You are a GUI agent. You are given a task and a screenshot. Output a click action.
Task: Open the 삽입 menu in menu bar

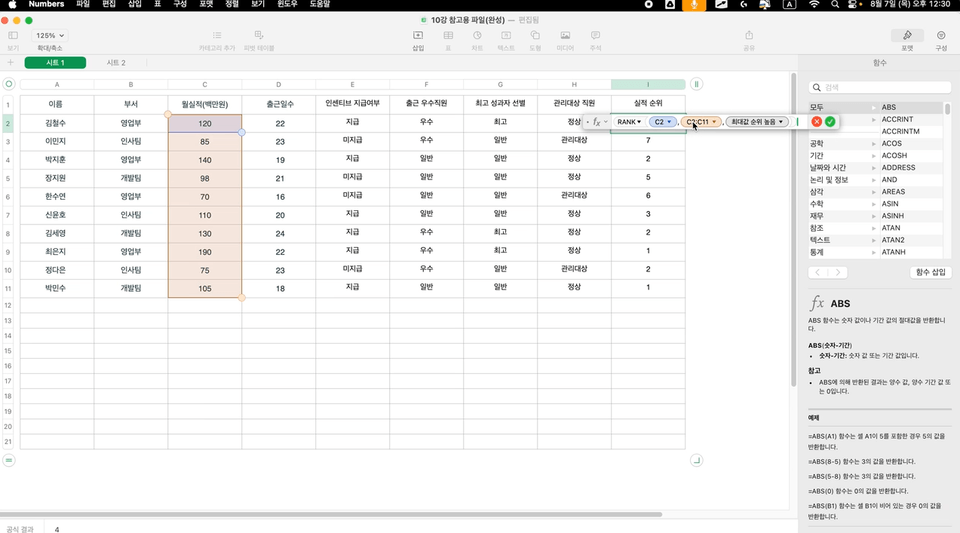pos(134,4)
